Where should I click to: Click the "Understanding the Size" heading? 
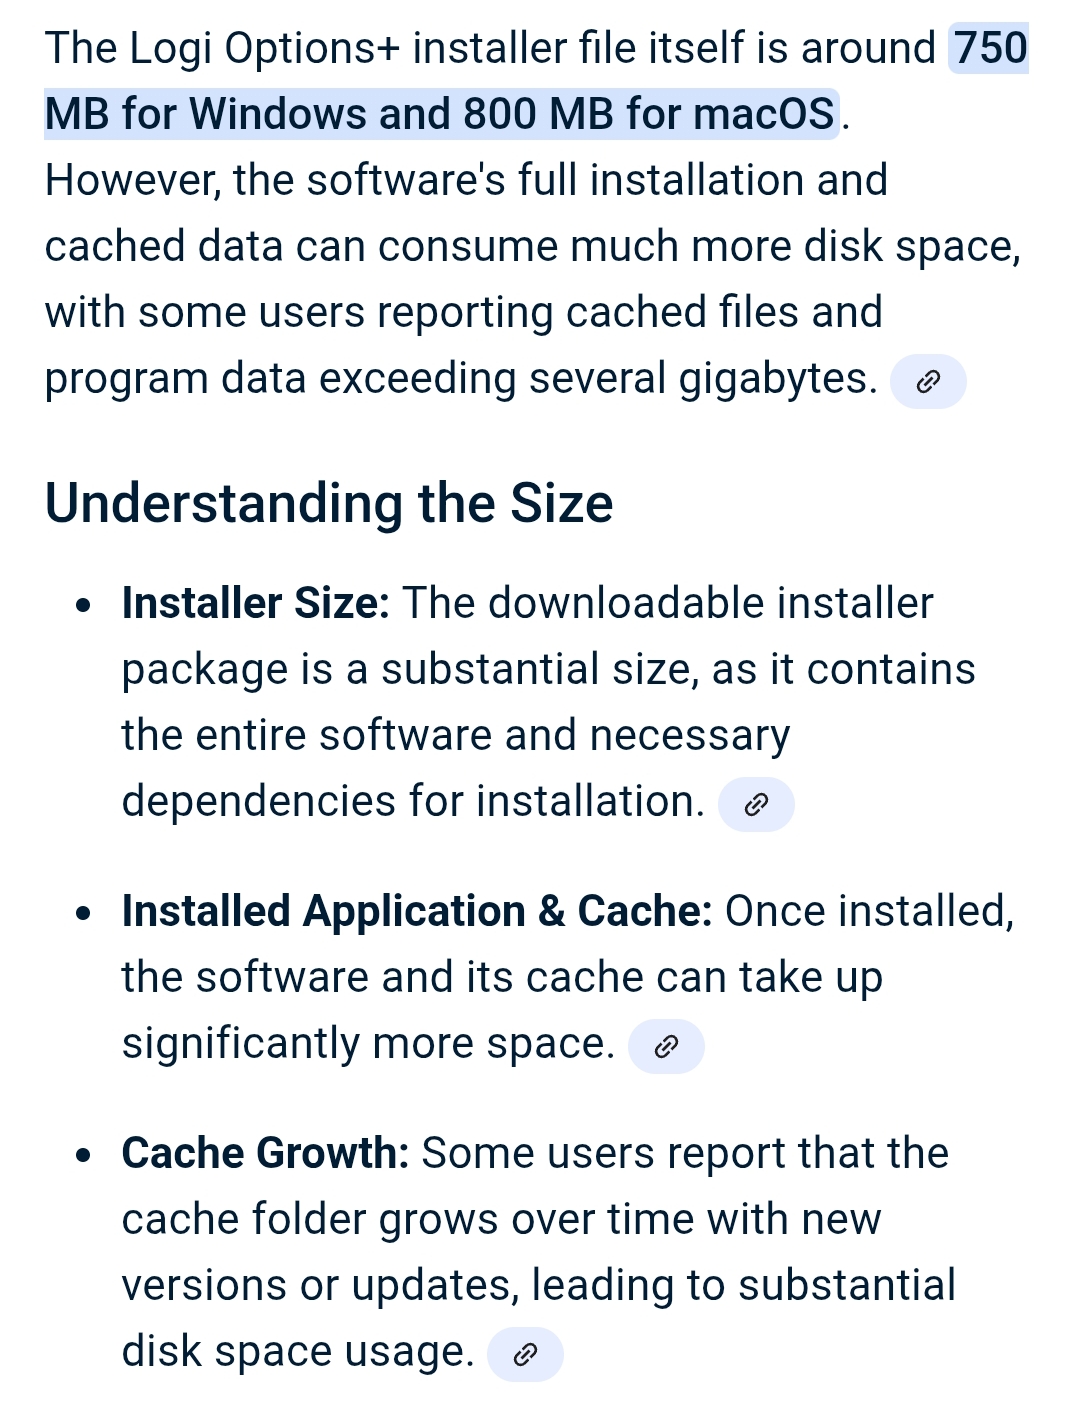[x=329, y=503]
